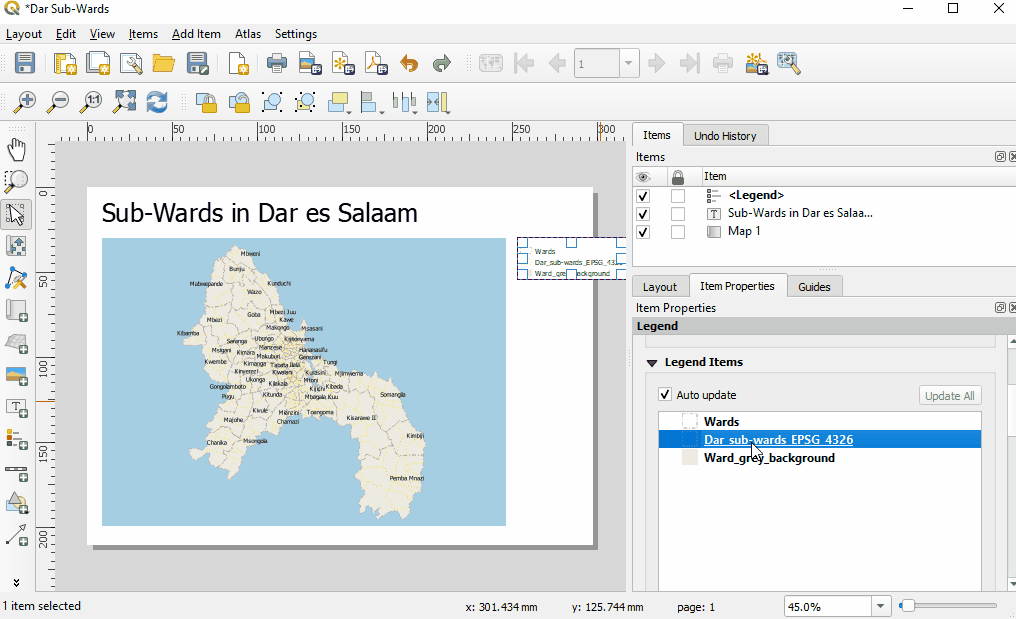Screen dimensions: 1016x619
Task: Open the atlas page number dropdown
Action: (629, 64)
